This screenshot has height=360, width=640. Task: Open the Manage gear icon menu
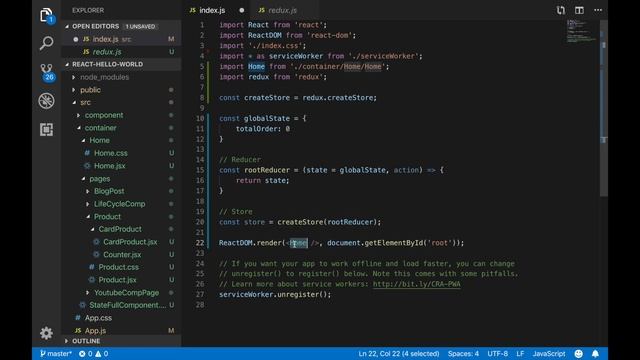tap(47, 333)
